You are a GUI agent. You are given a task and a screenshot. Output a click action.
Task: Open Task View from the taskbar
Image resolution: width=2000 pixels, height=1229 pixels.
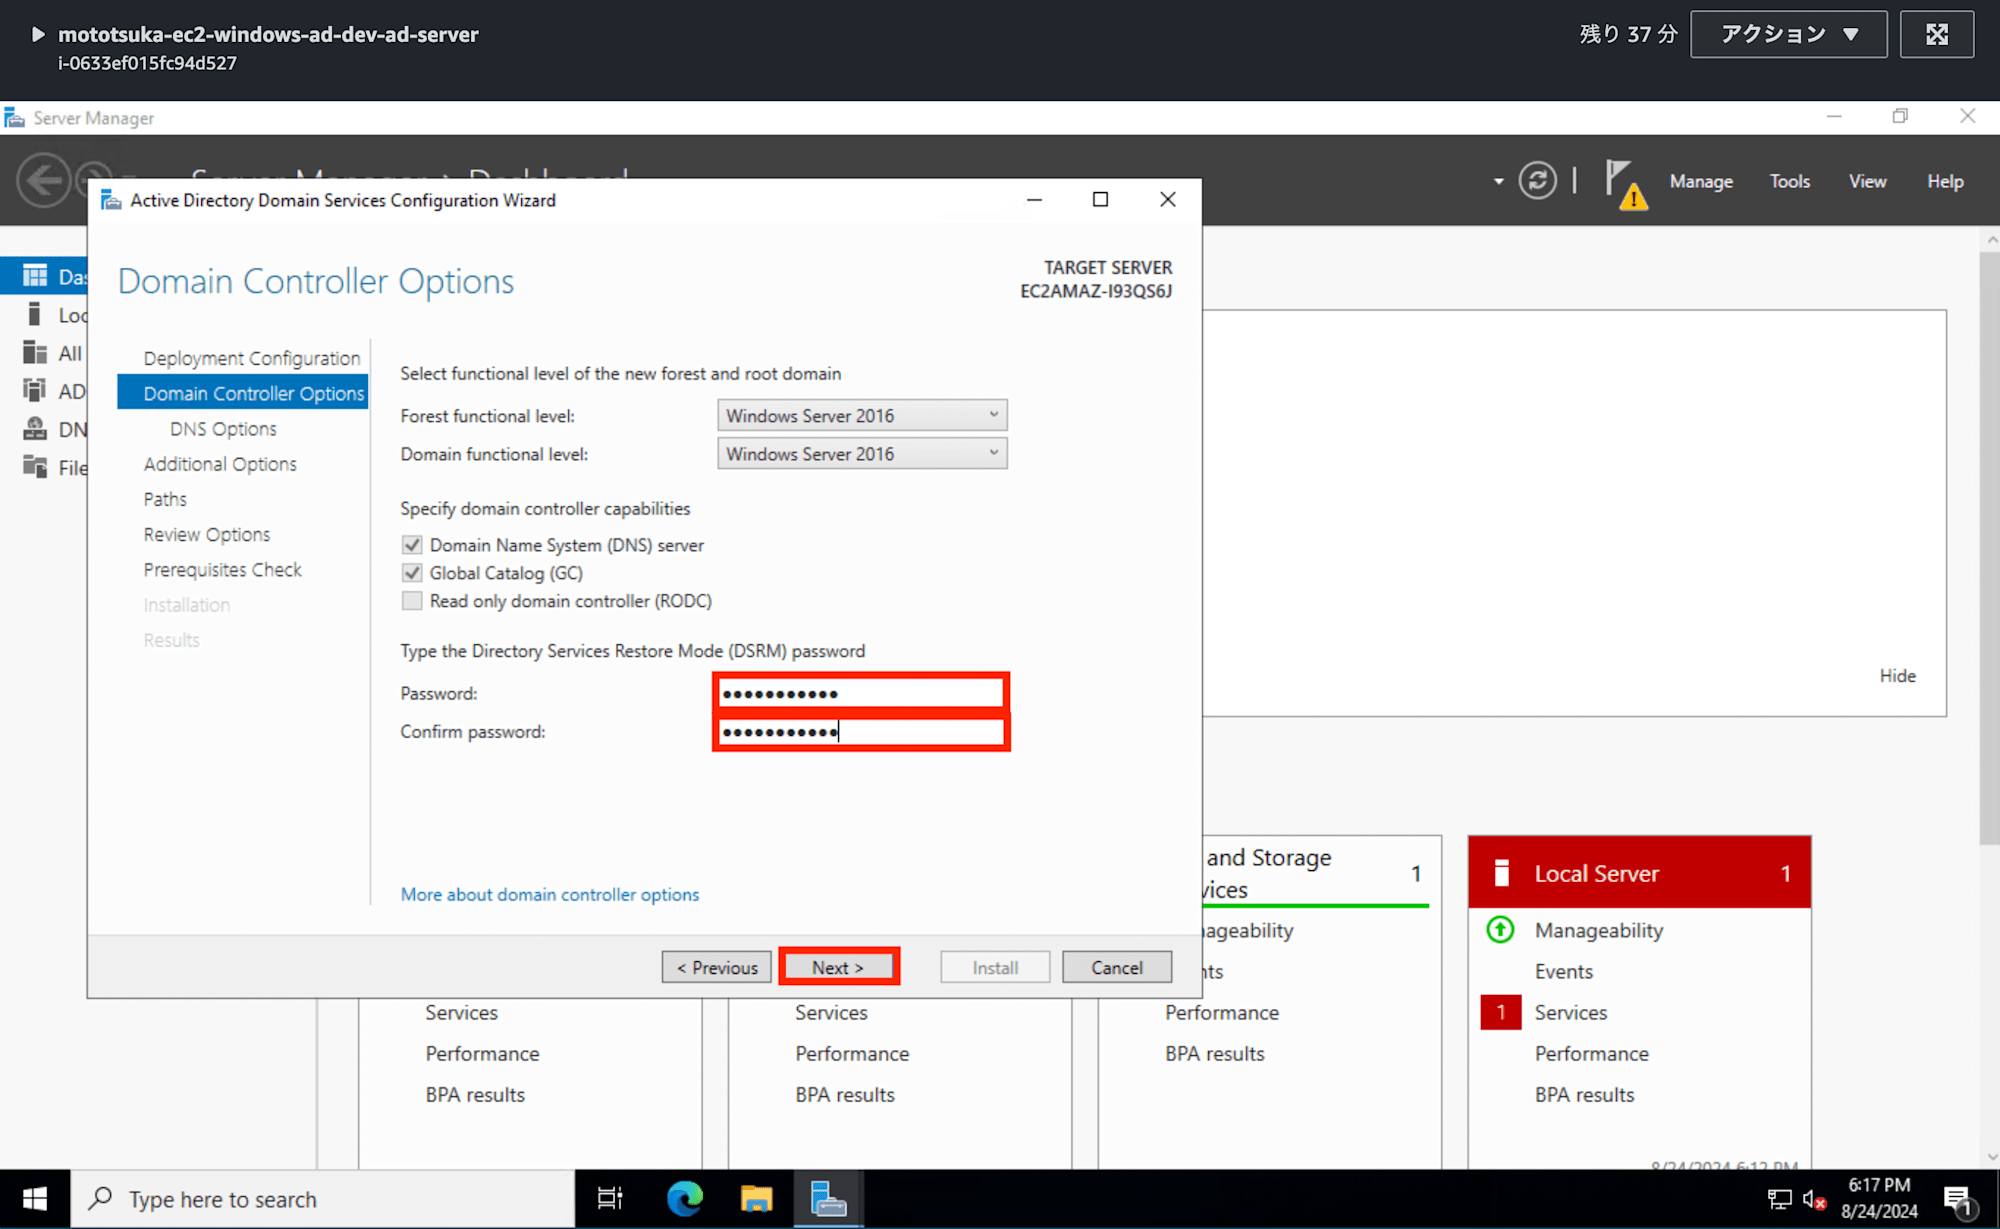pyautogui.click(x=610, y=1199)
